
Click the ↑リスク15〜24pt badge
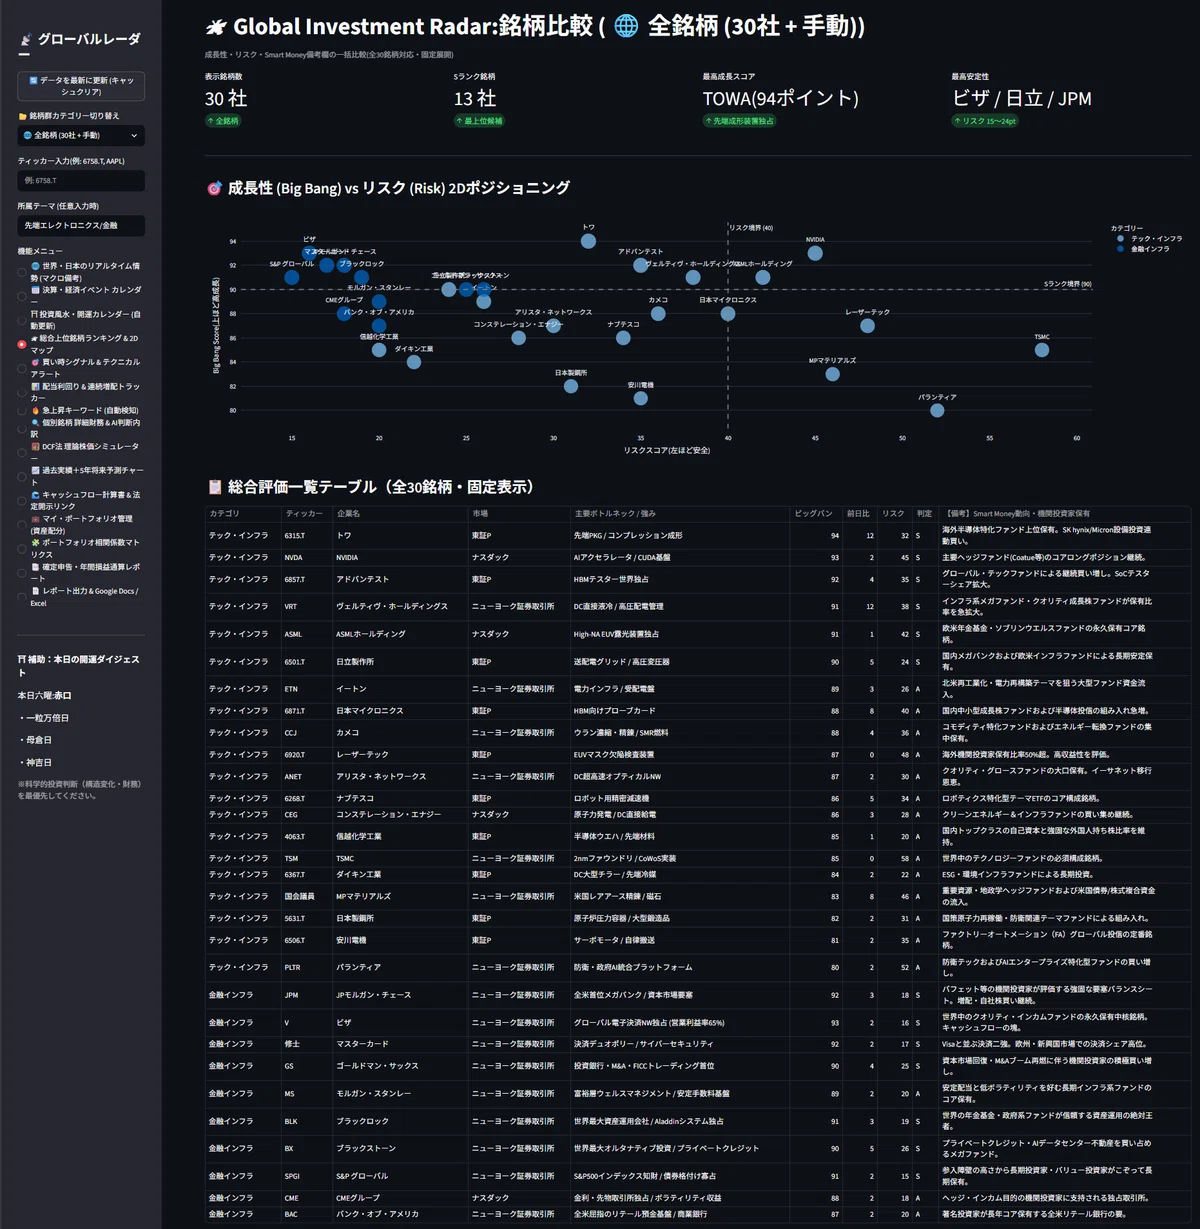point(985,121)
